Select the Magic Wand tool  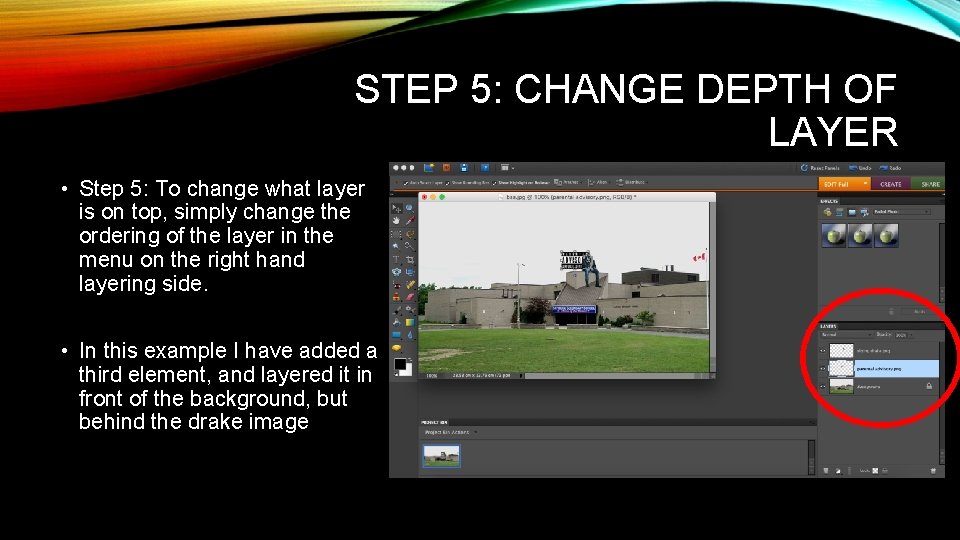pos(396,246)
